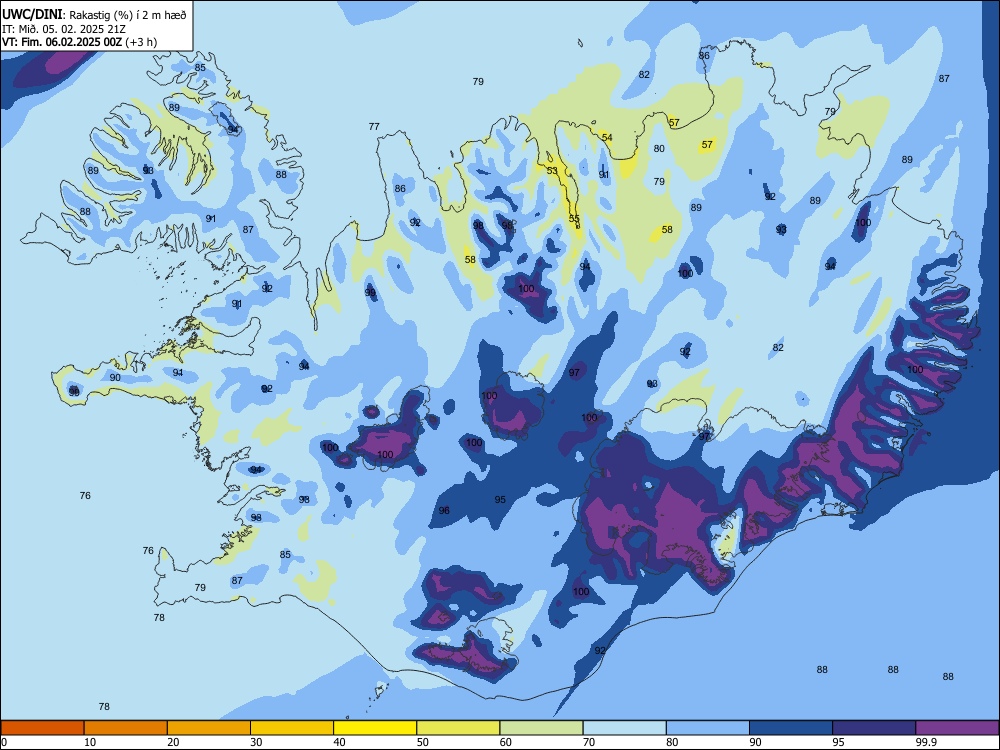
Task: Click the 0–10 dark orange legend swatch
Action: pos(42,728)
